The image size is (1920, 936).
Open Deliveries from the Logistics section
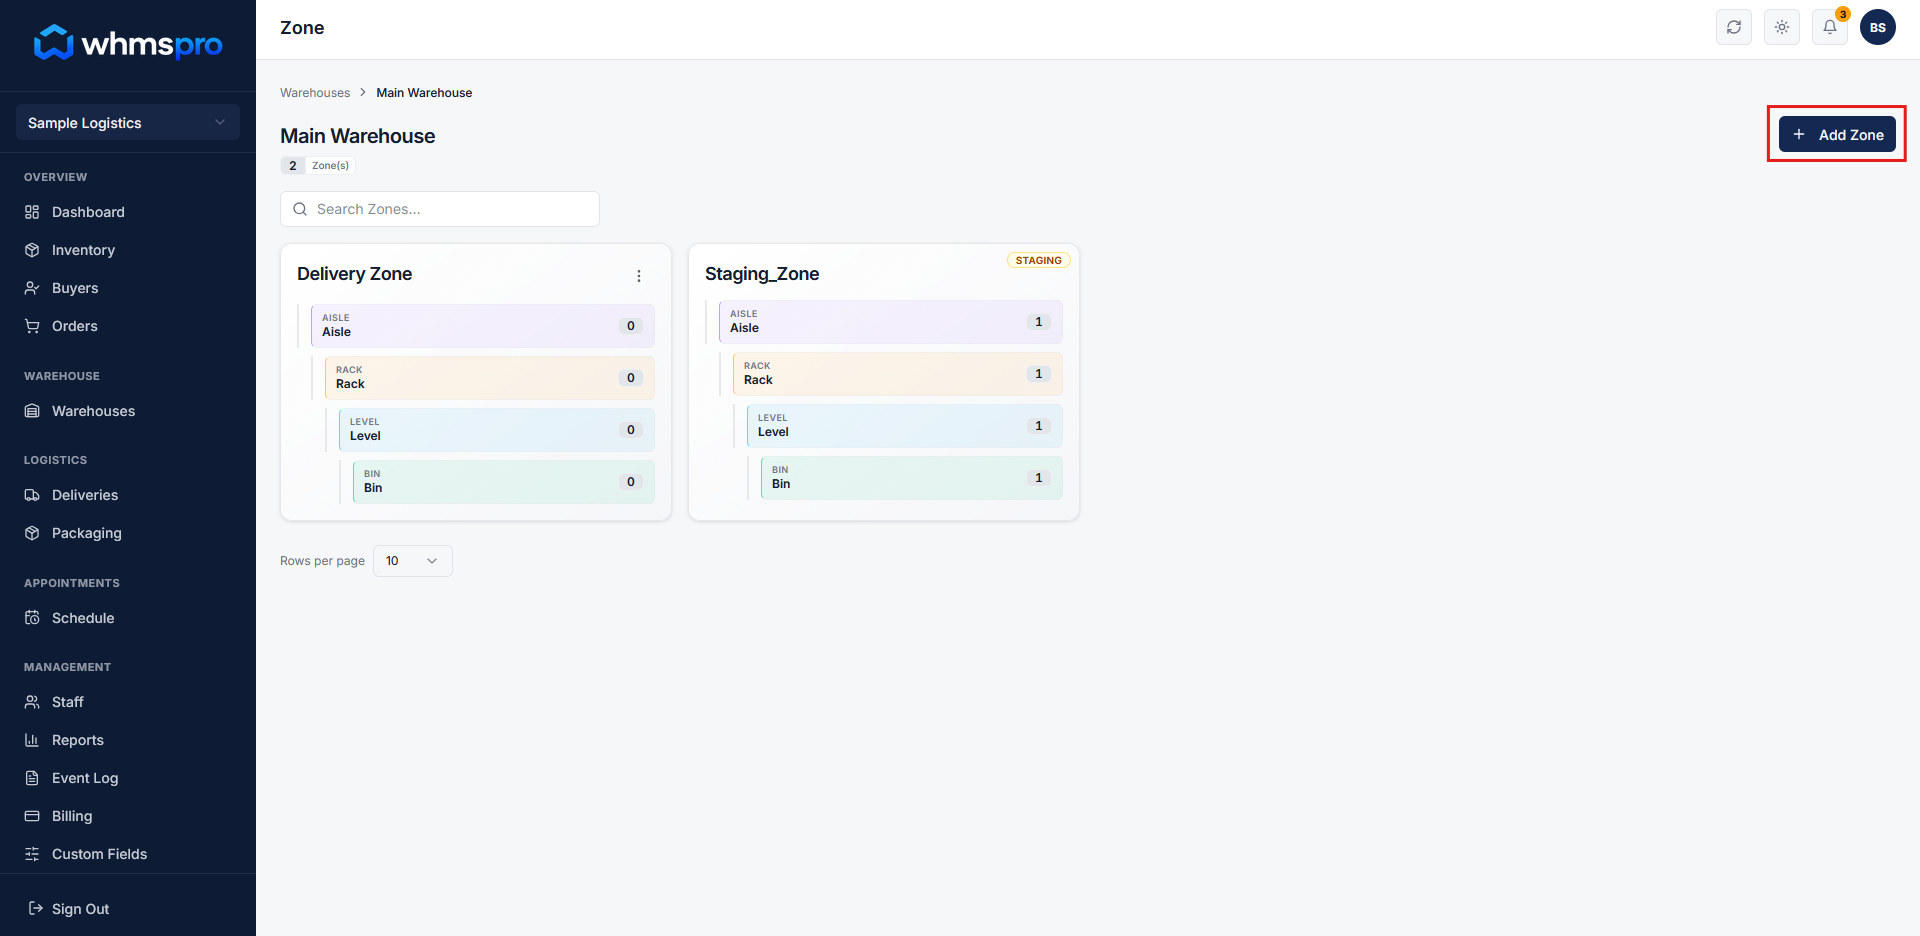[85, 495]
